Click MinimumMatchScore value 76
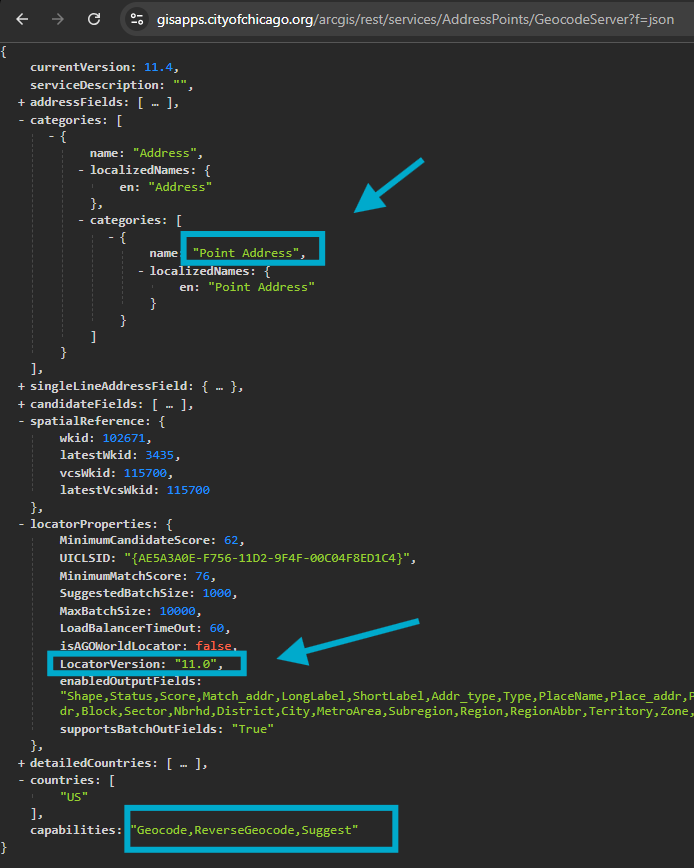 [x=203, y=576]
